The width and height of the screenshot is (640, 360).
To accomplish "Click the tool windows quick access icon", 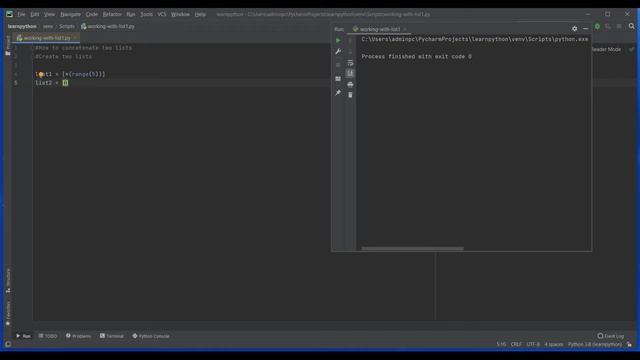I will point(8,344).
